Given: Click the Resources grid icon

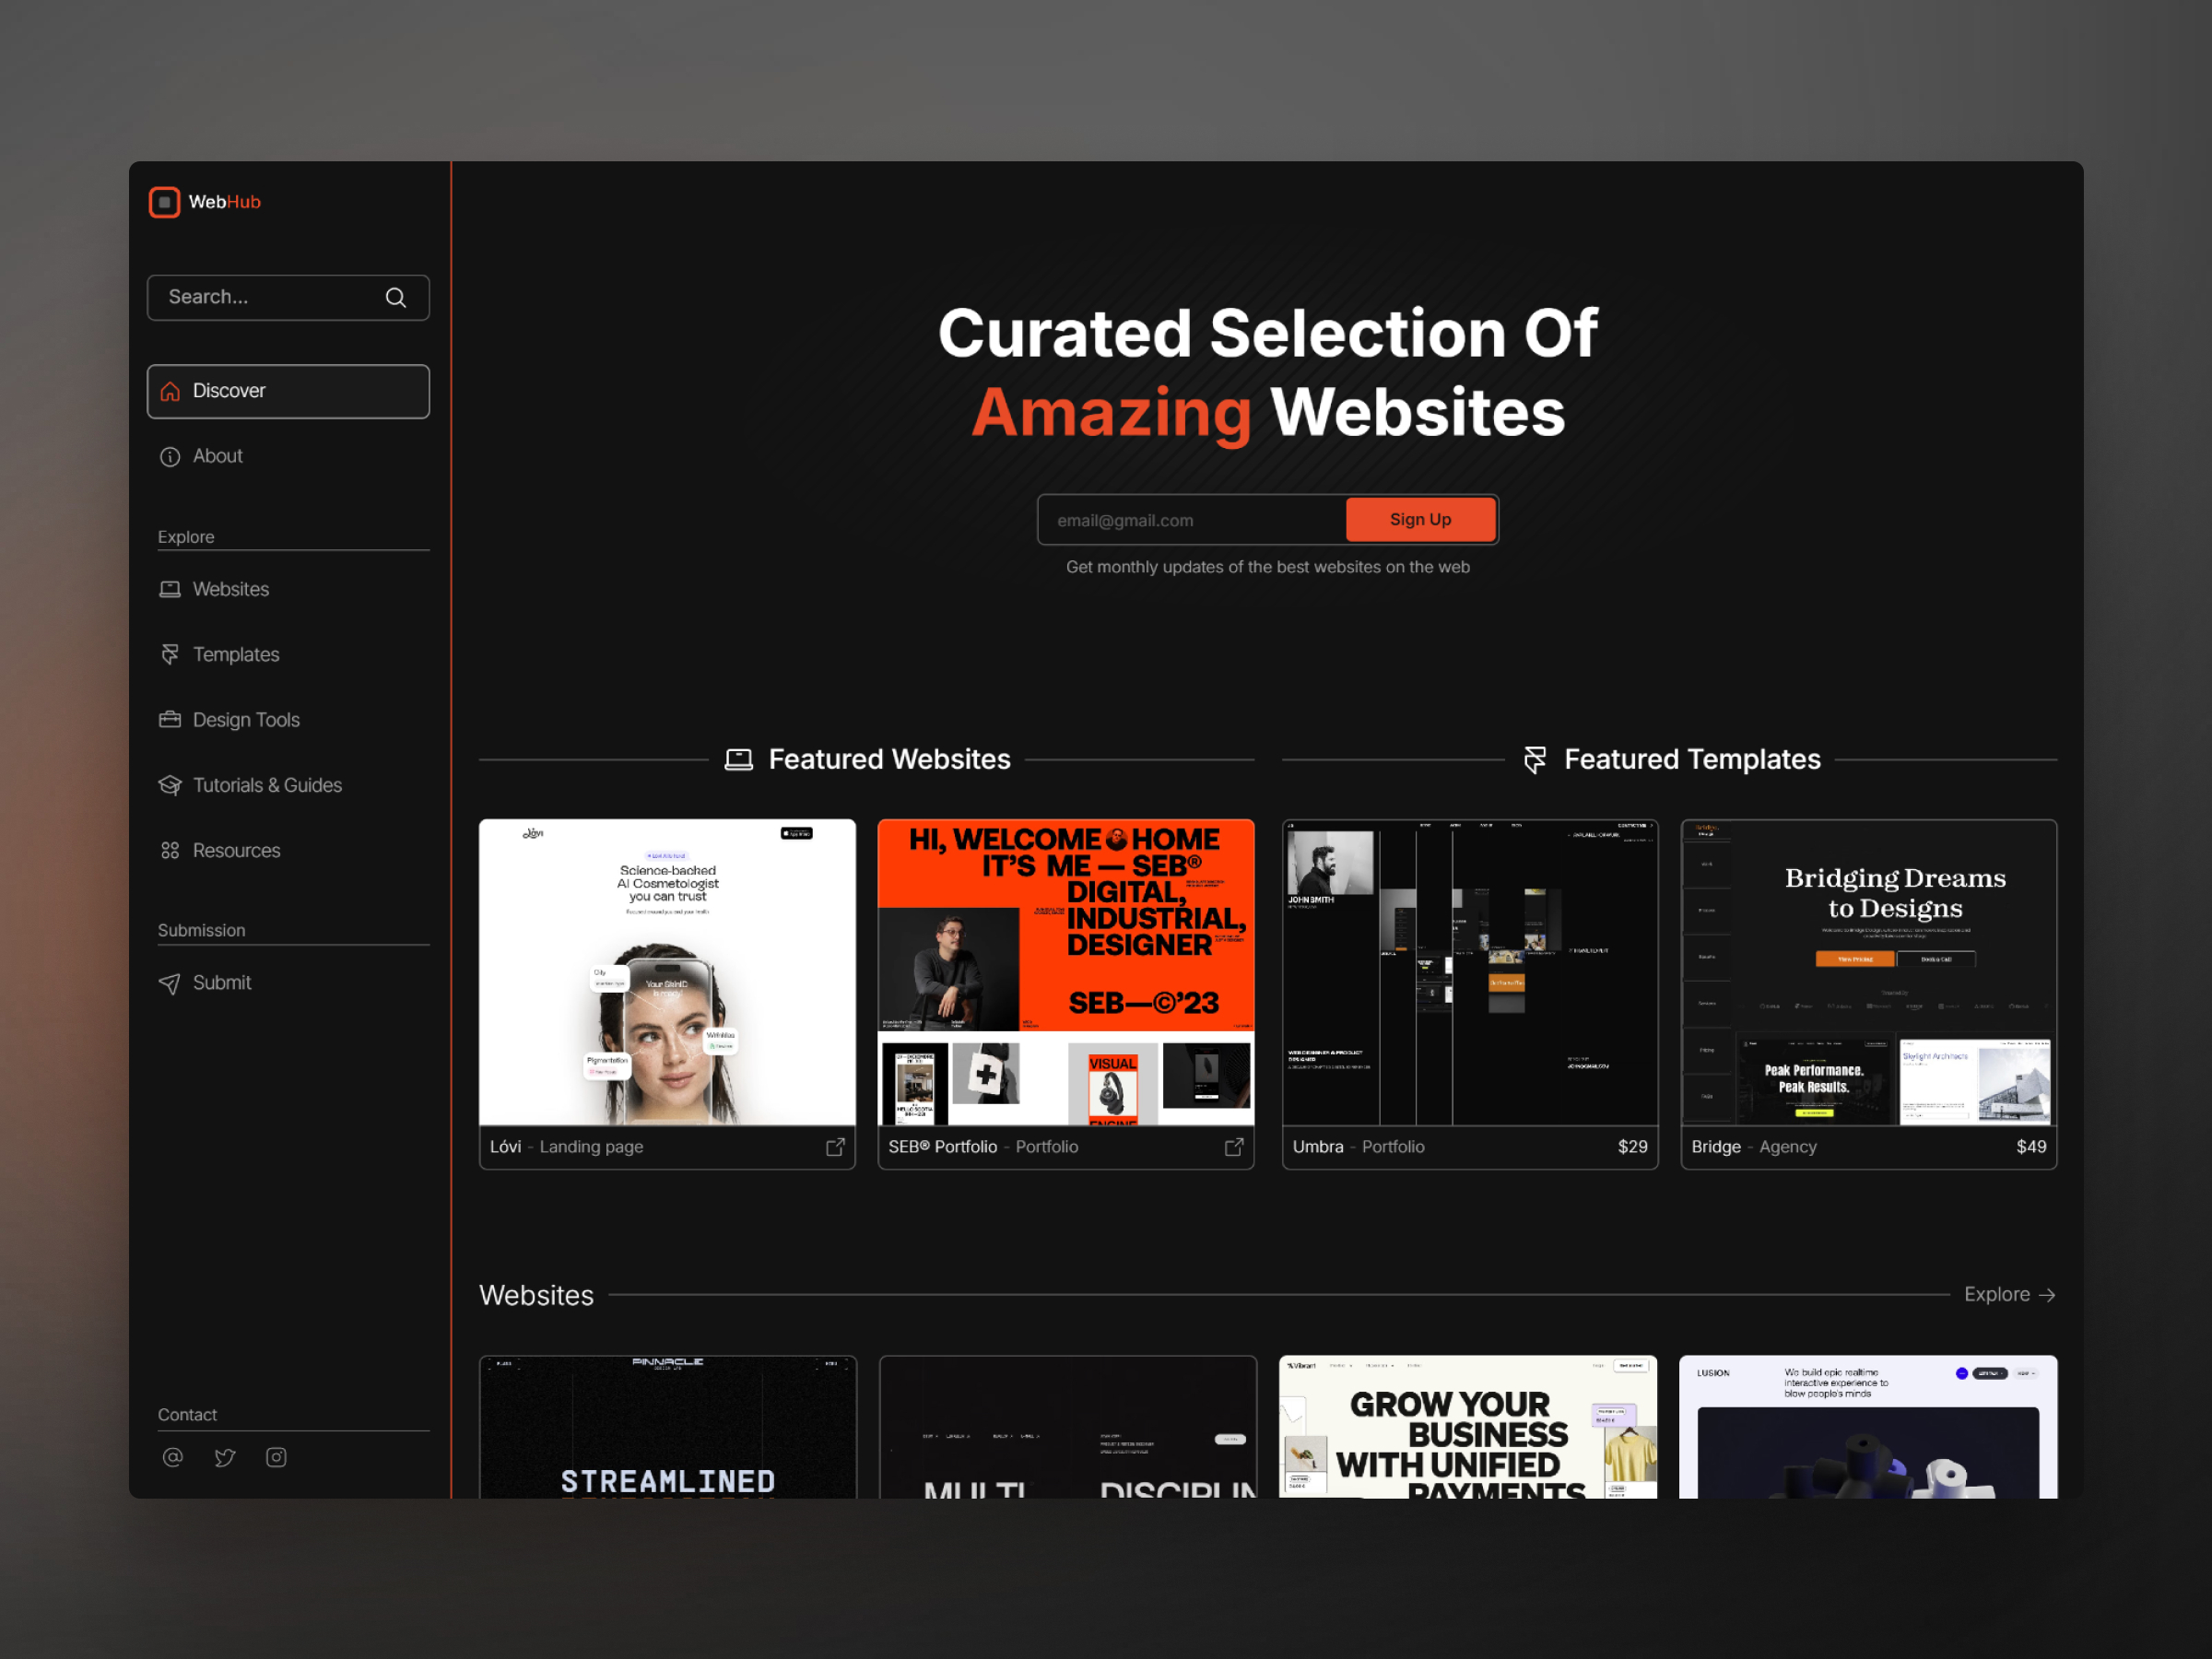Looking at the screenshot, I should pyautogui.click(x=170, y=850).
